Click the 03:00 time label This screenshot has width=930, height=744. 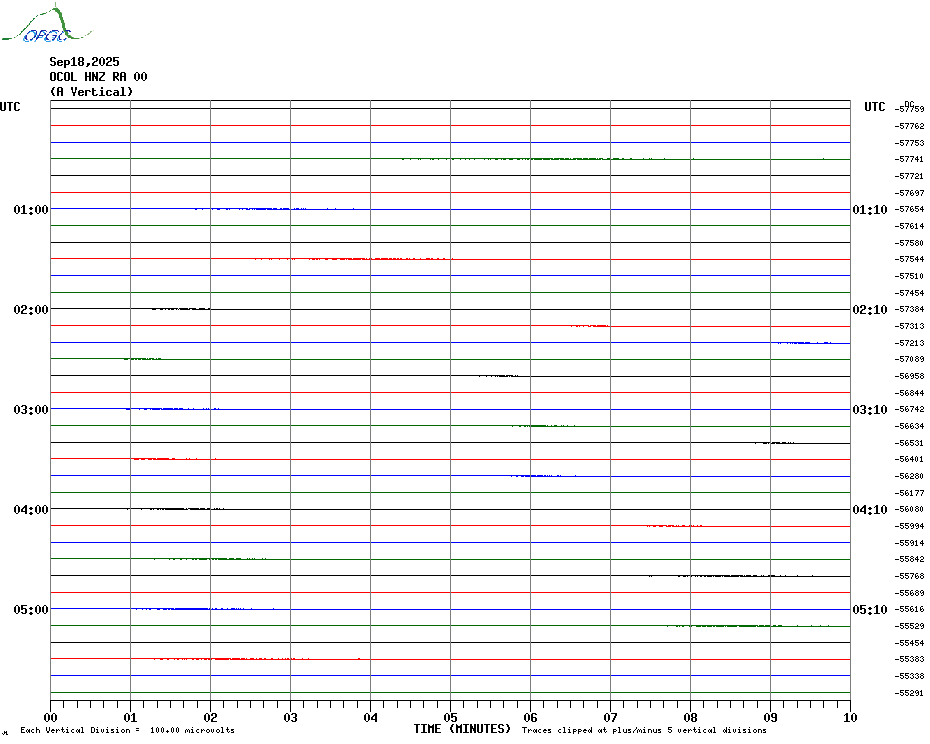pos(31,409)
